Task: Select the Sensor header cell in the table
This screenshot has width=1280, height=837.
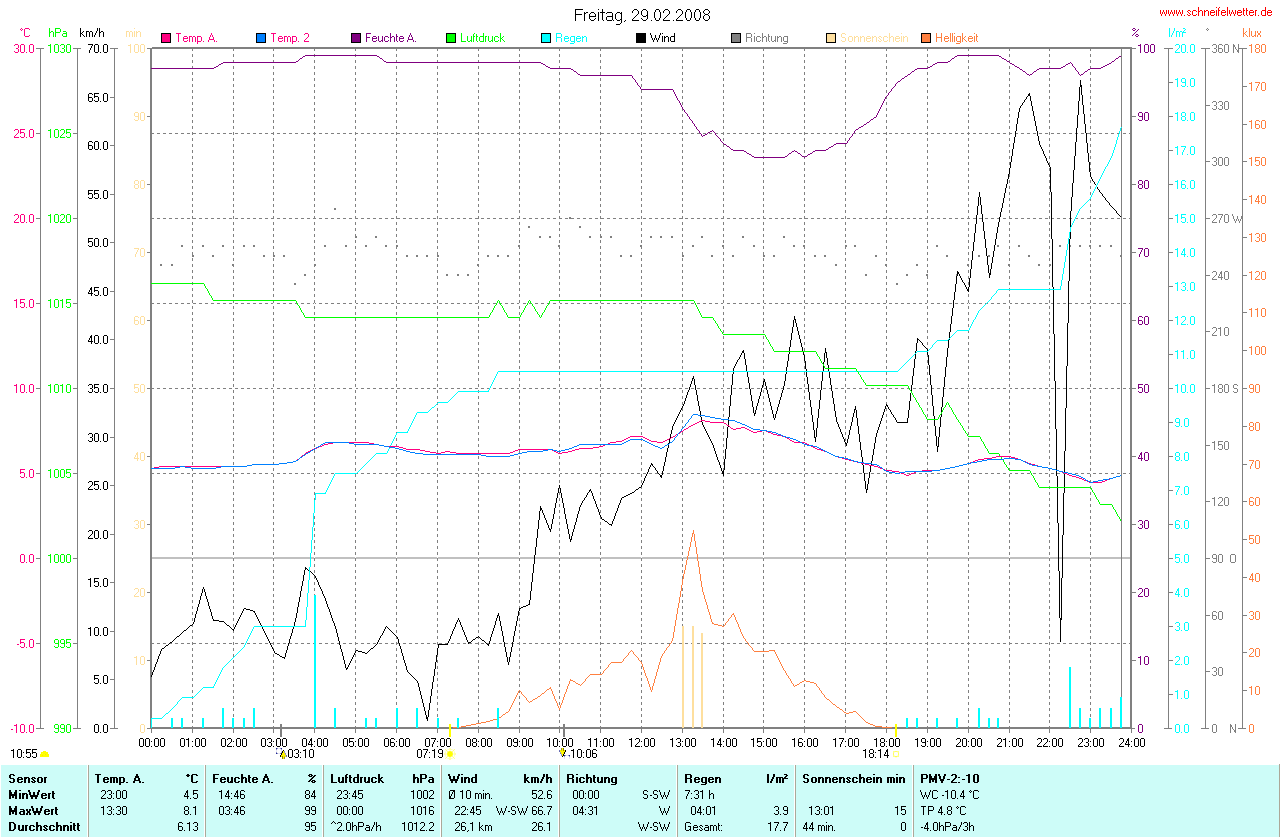Action: coord(27,778)
